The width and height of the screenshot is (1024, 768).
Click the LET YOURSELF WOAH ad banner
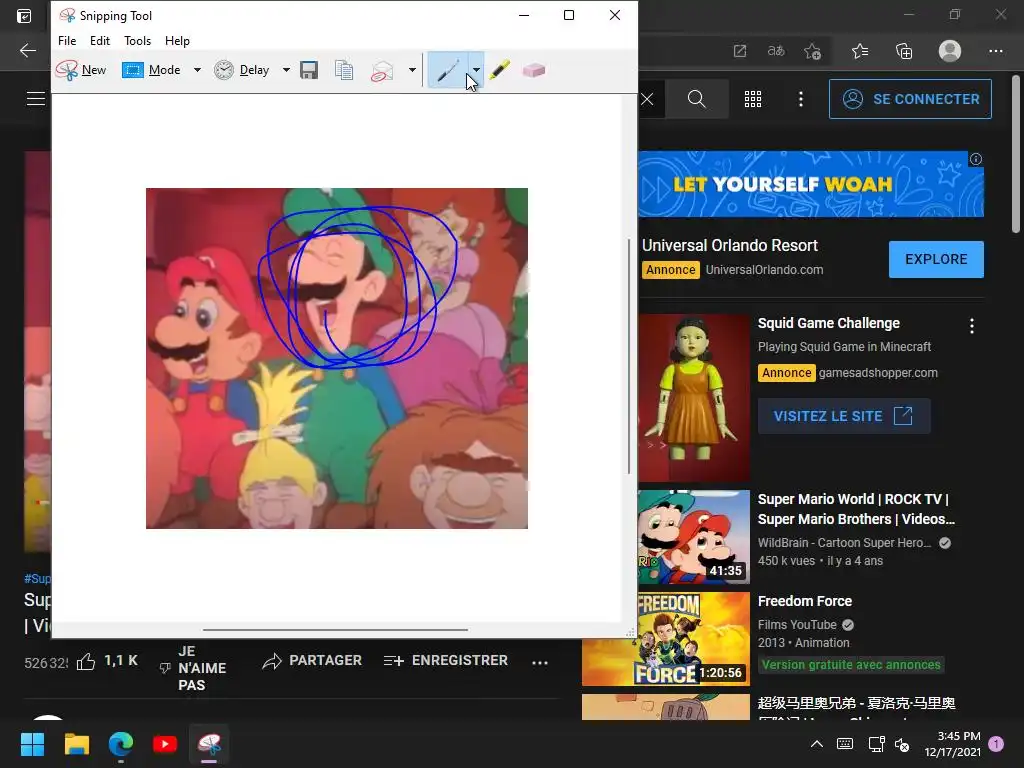coord(810,184)
